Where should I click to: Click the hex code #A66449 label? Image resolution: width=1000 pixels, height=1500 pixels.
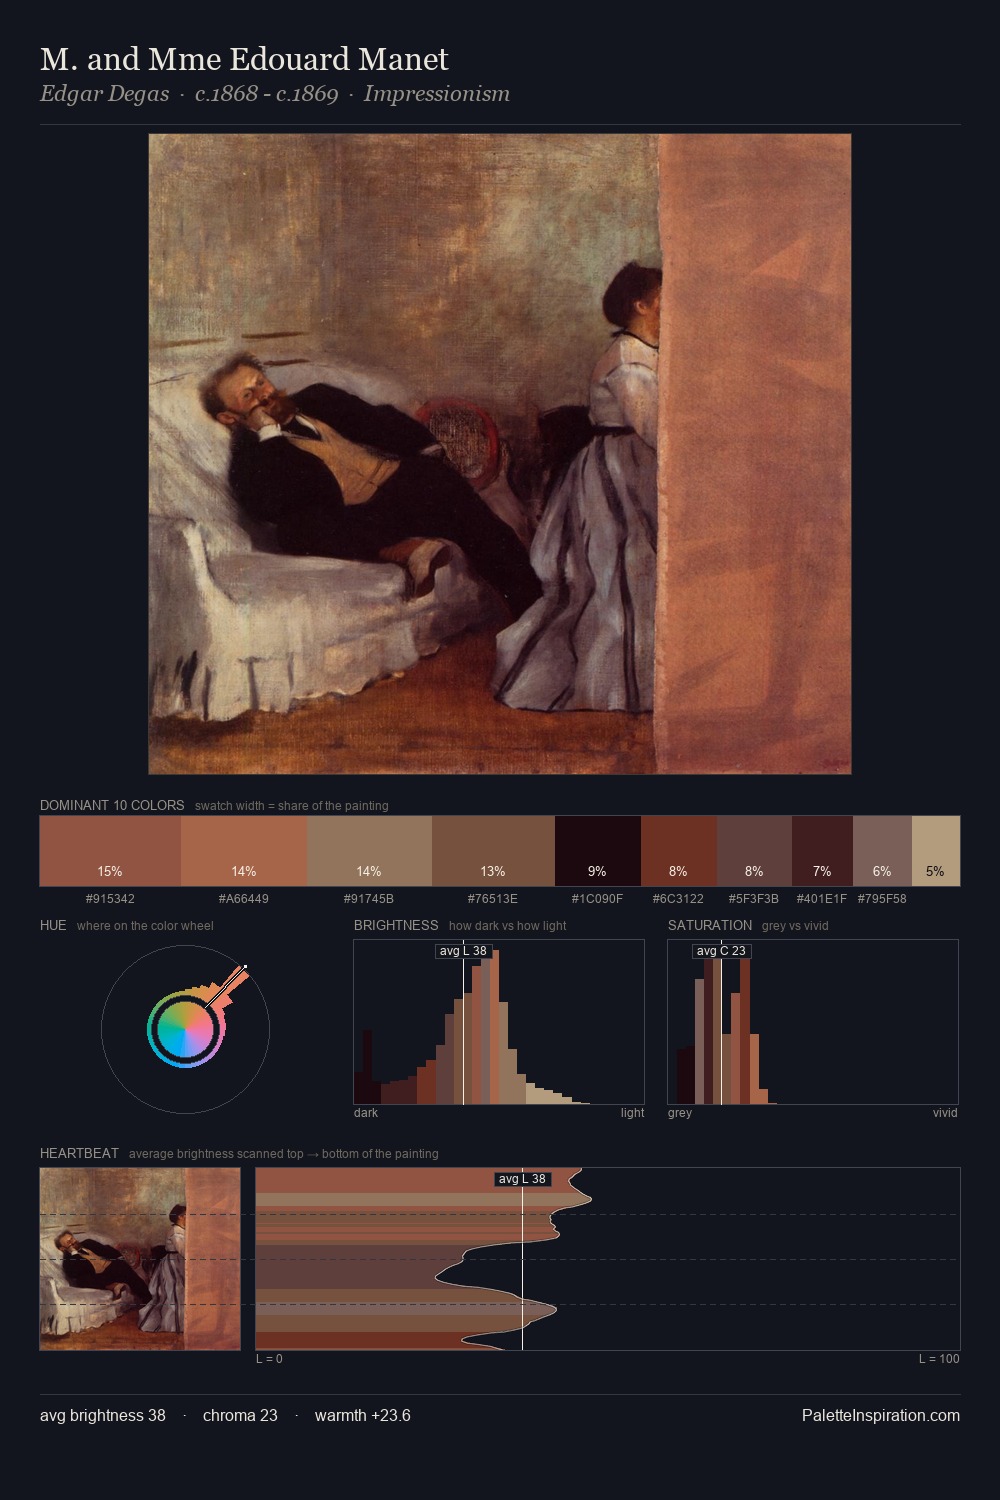coord(244,899)
